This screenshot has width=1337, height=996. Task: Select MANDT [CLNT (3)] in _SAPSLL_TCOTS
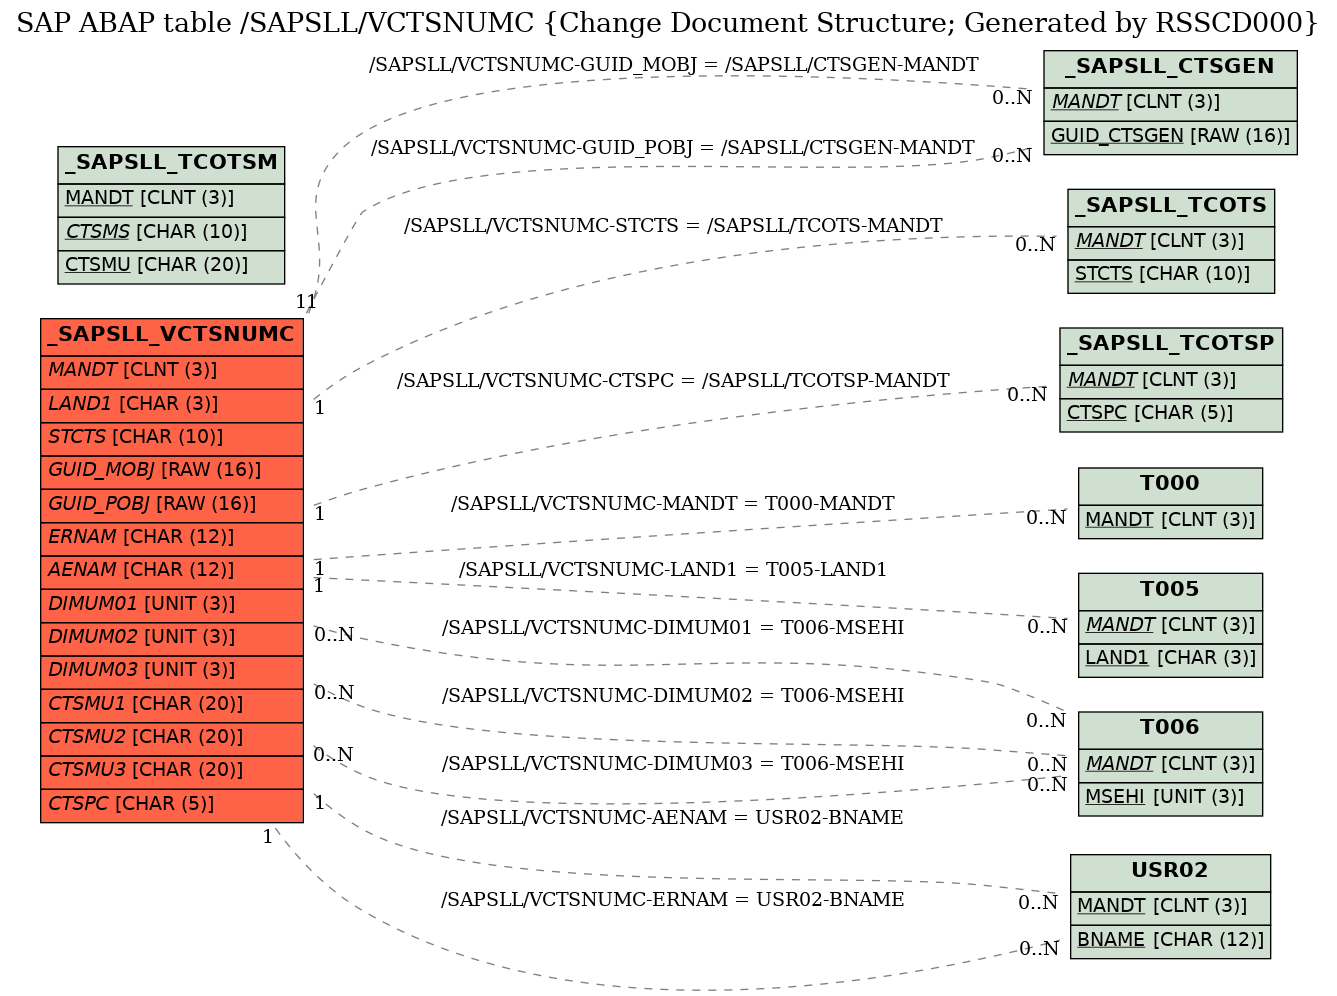point(1171,241)
